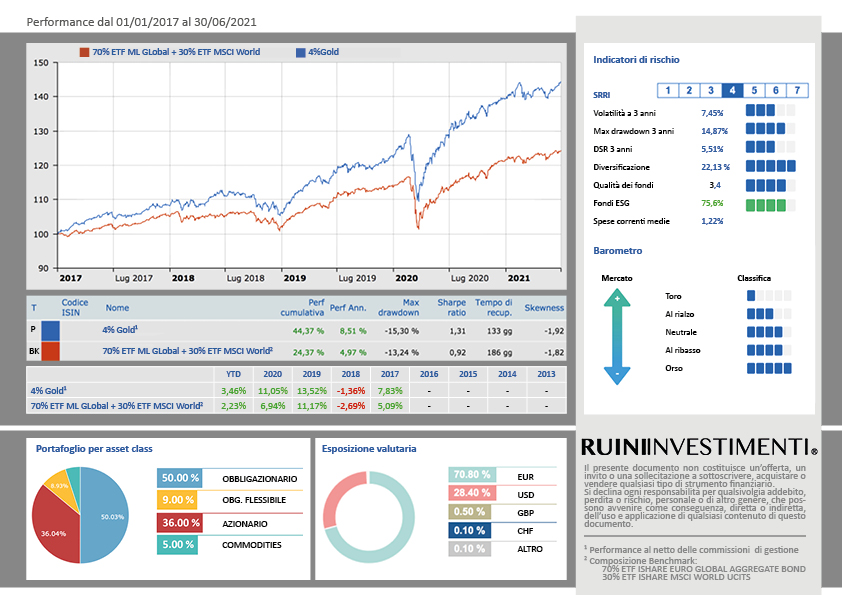The width and height of the screenshot is (842, 595).
Task: Click the 9.00 % OBG. FLESSIBILE badge
Action: (x=178, y=500)
